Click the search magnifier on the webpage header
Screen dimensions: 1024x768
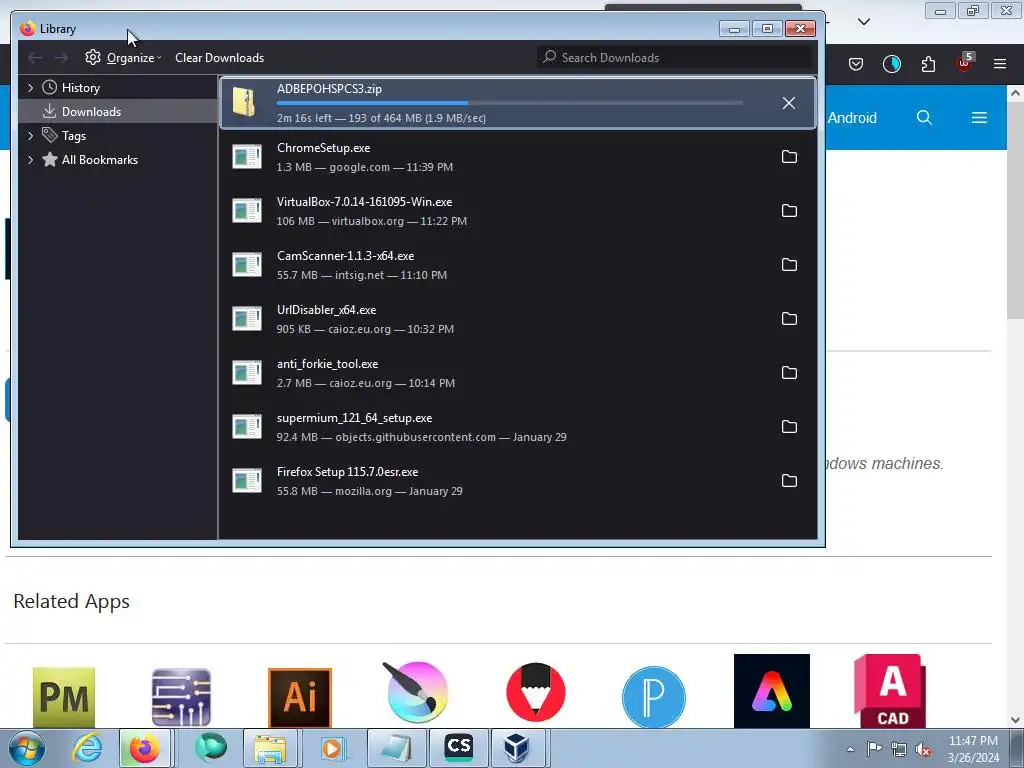[924, 118]
